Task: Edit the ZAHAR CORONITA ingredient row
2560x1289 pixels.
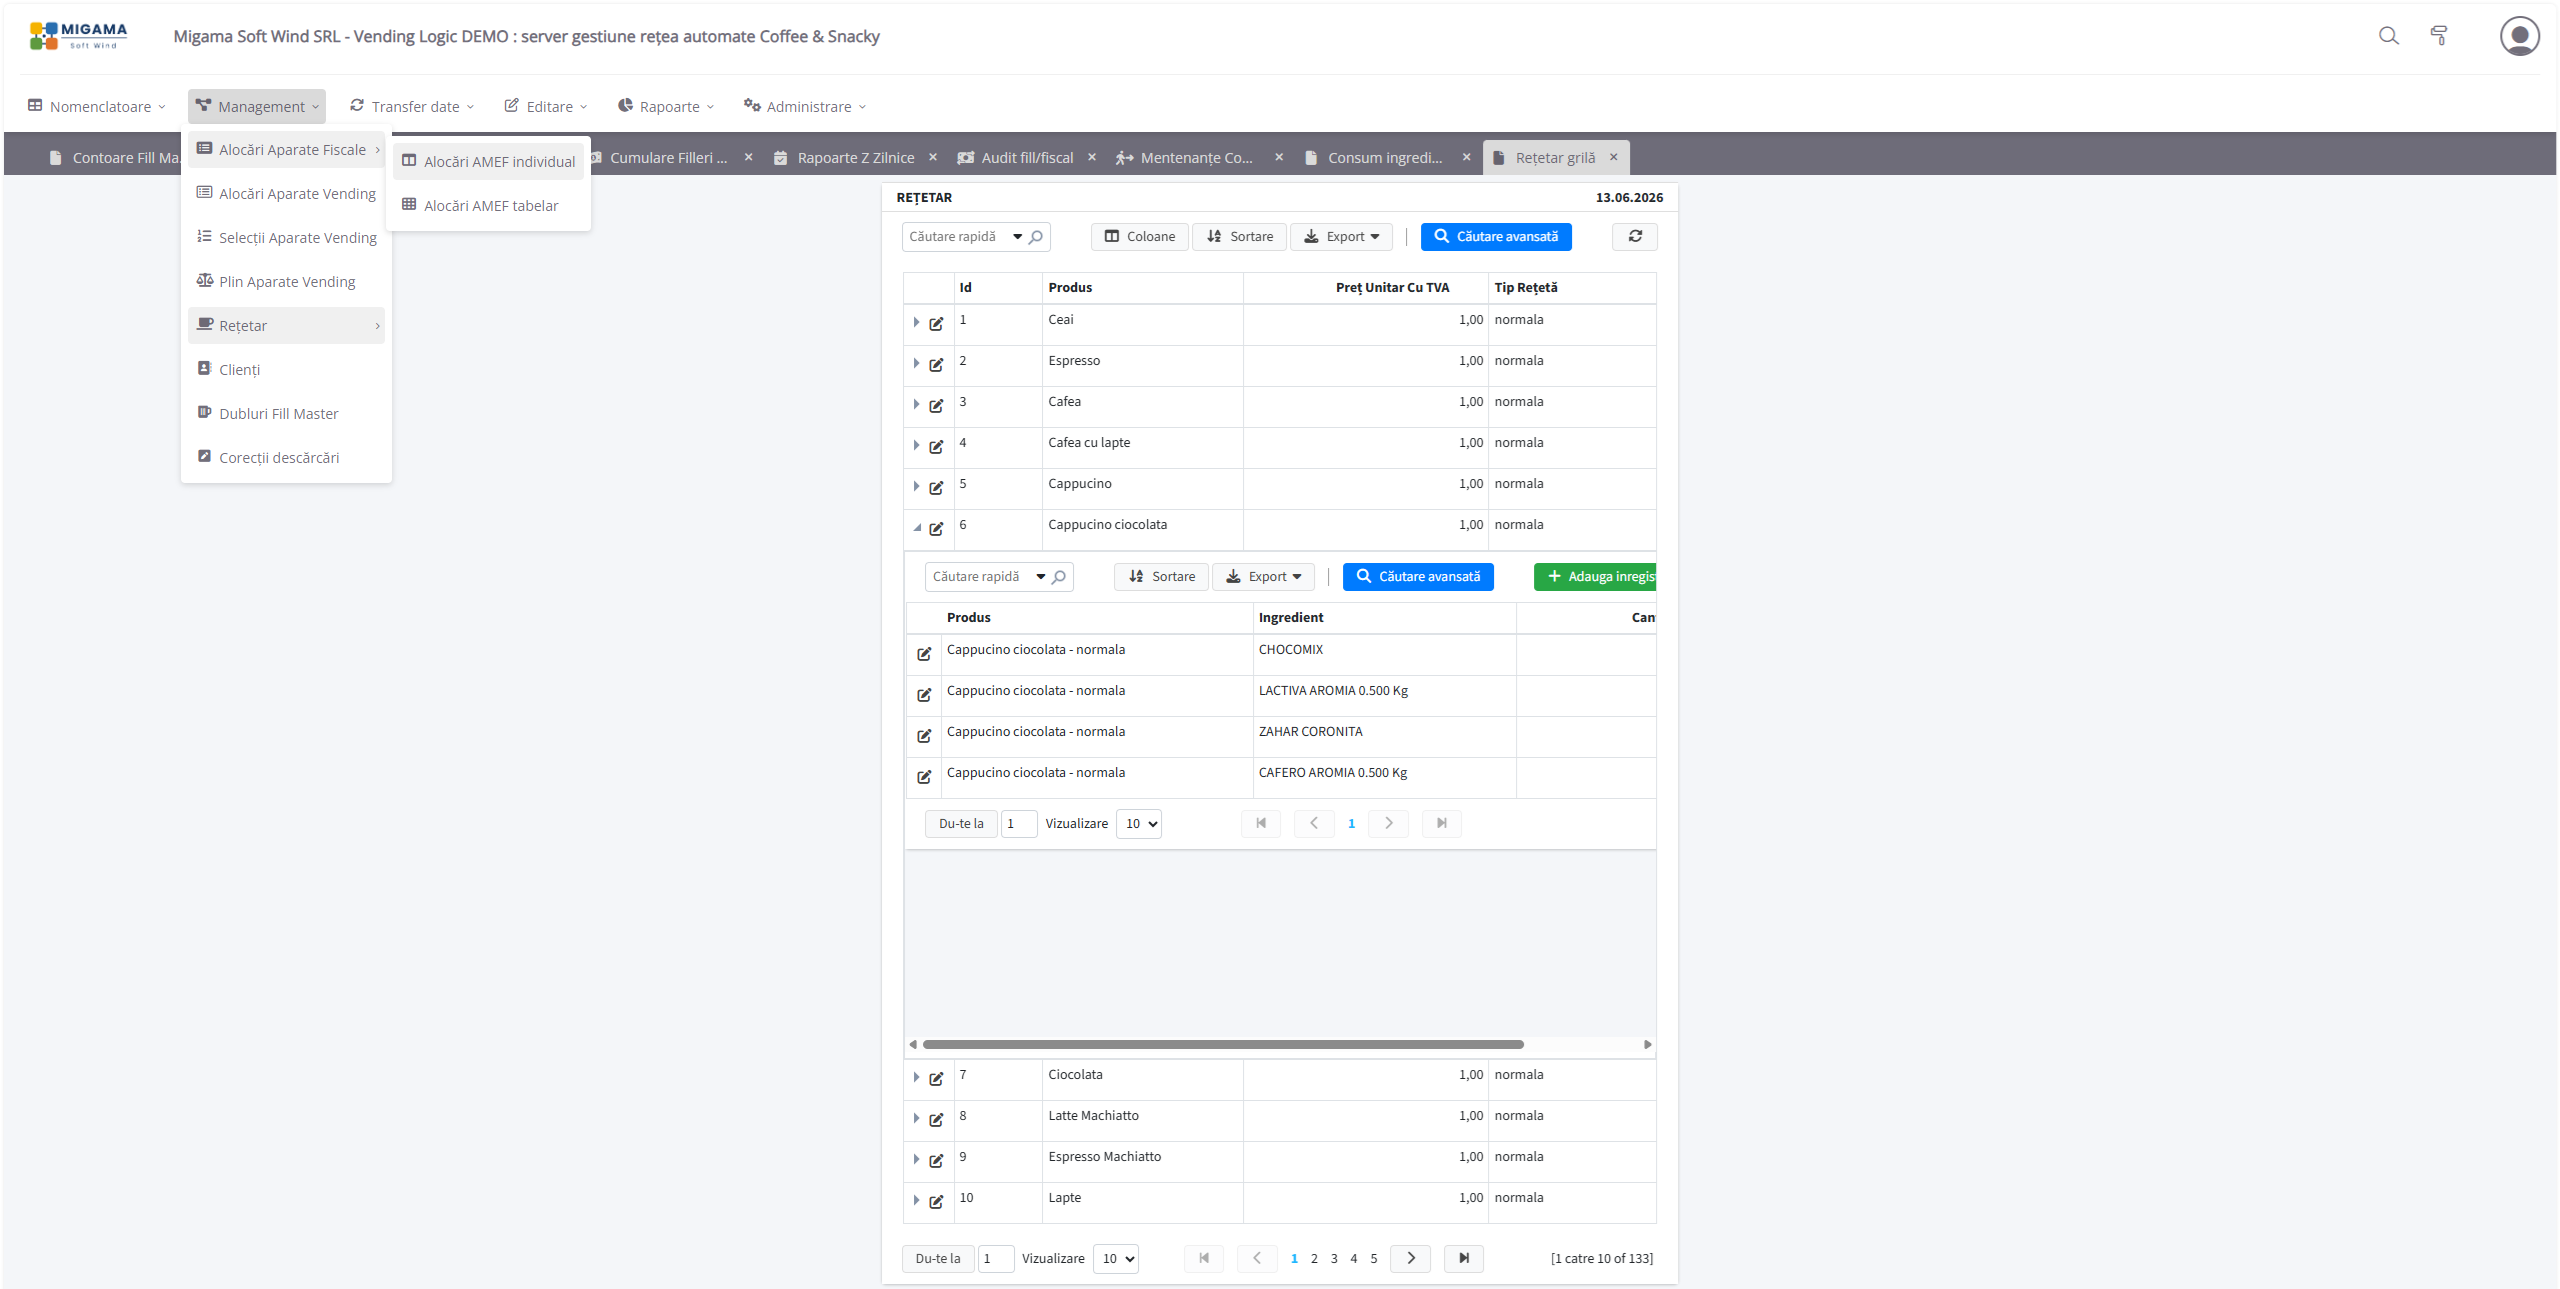Action: click(x=924, y=736)
